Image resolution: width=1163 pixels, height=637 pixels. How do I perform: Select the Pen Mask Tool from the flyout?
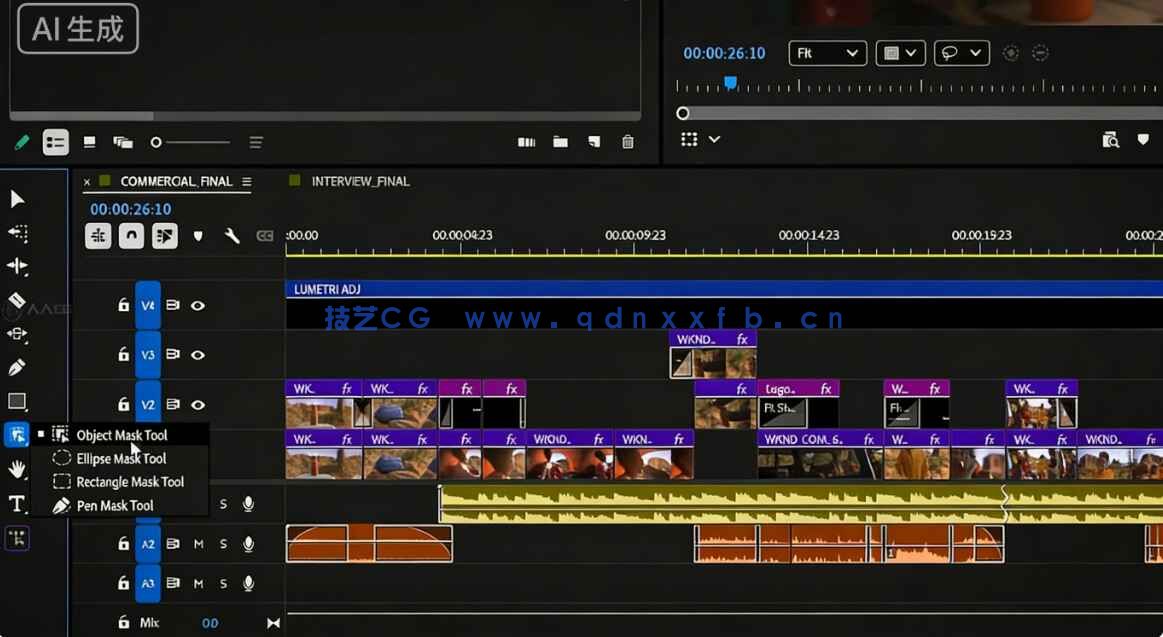tap(113, 505)
